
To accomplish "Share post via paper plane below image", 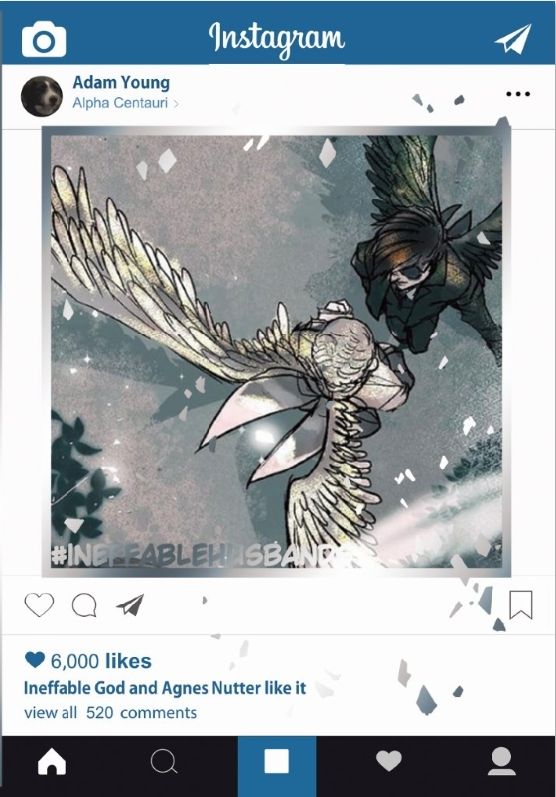I will pyautogui.click(x=130, y=605).
